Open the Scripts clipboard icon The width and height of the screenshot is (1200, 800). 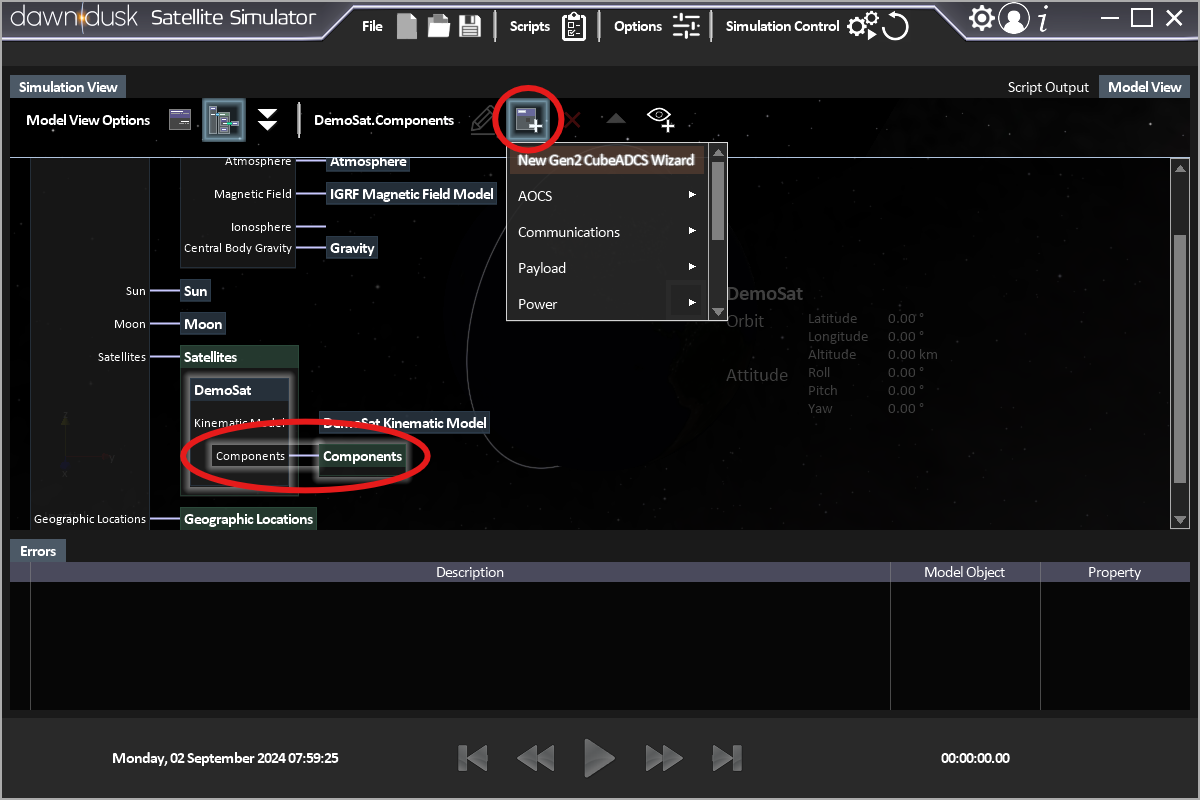point(574,26)
